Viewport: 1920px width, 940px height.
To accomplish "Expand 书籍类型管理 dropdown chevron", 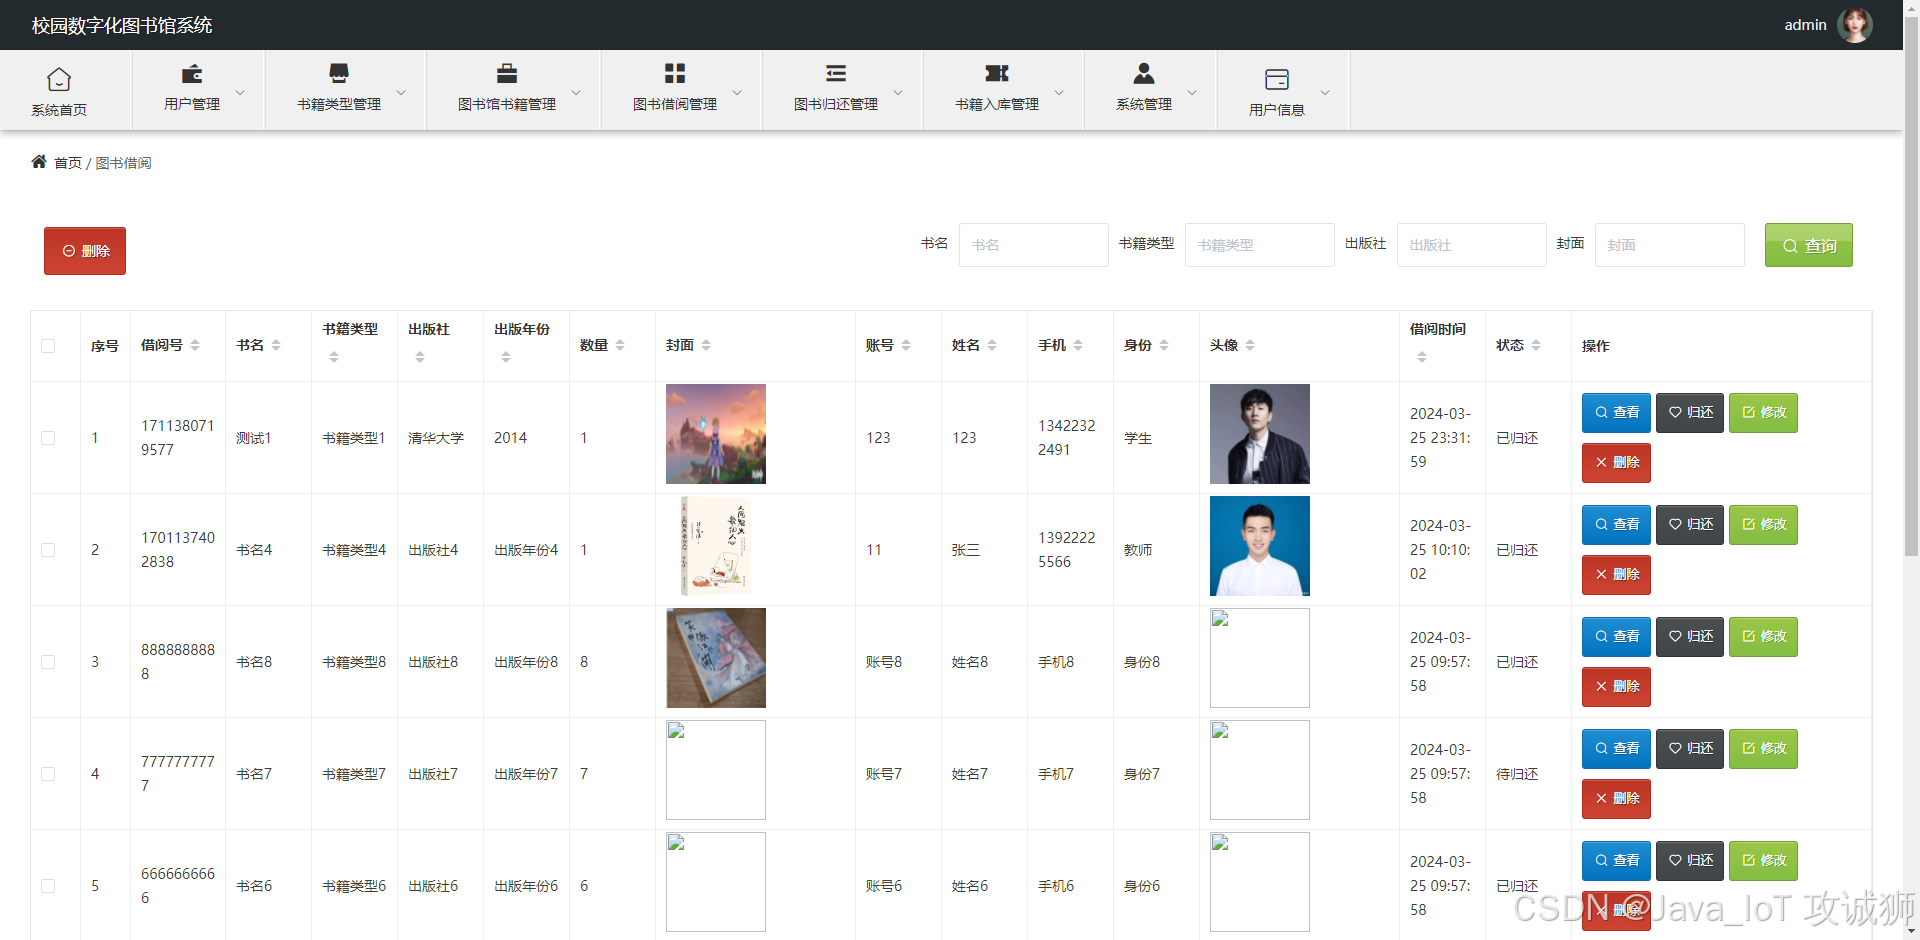I will [401, 92].
